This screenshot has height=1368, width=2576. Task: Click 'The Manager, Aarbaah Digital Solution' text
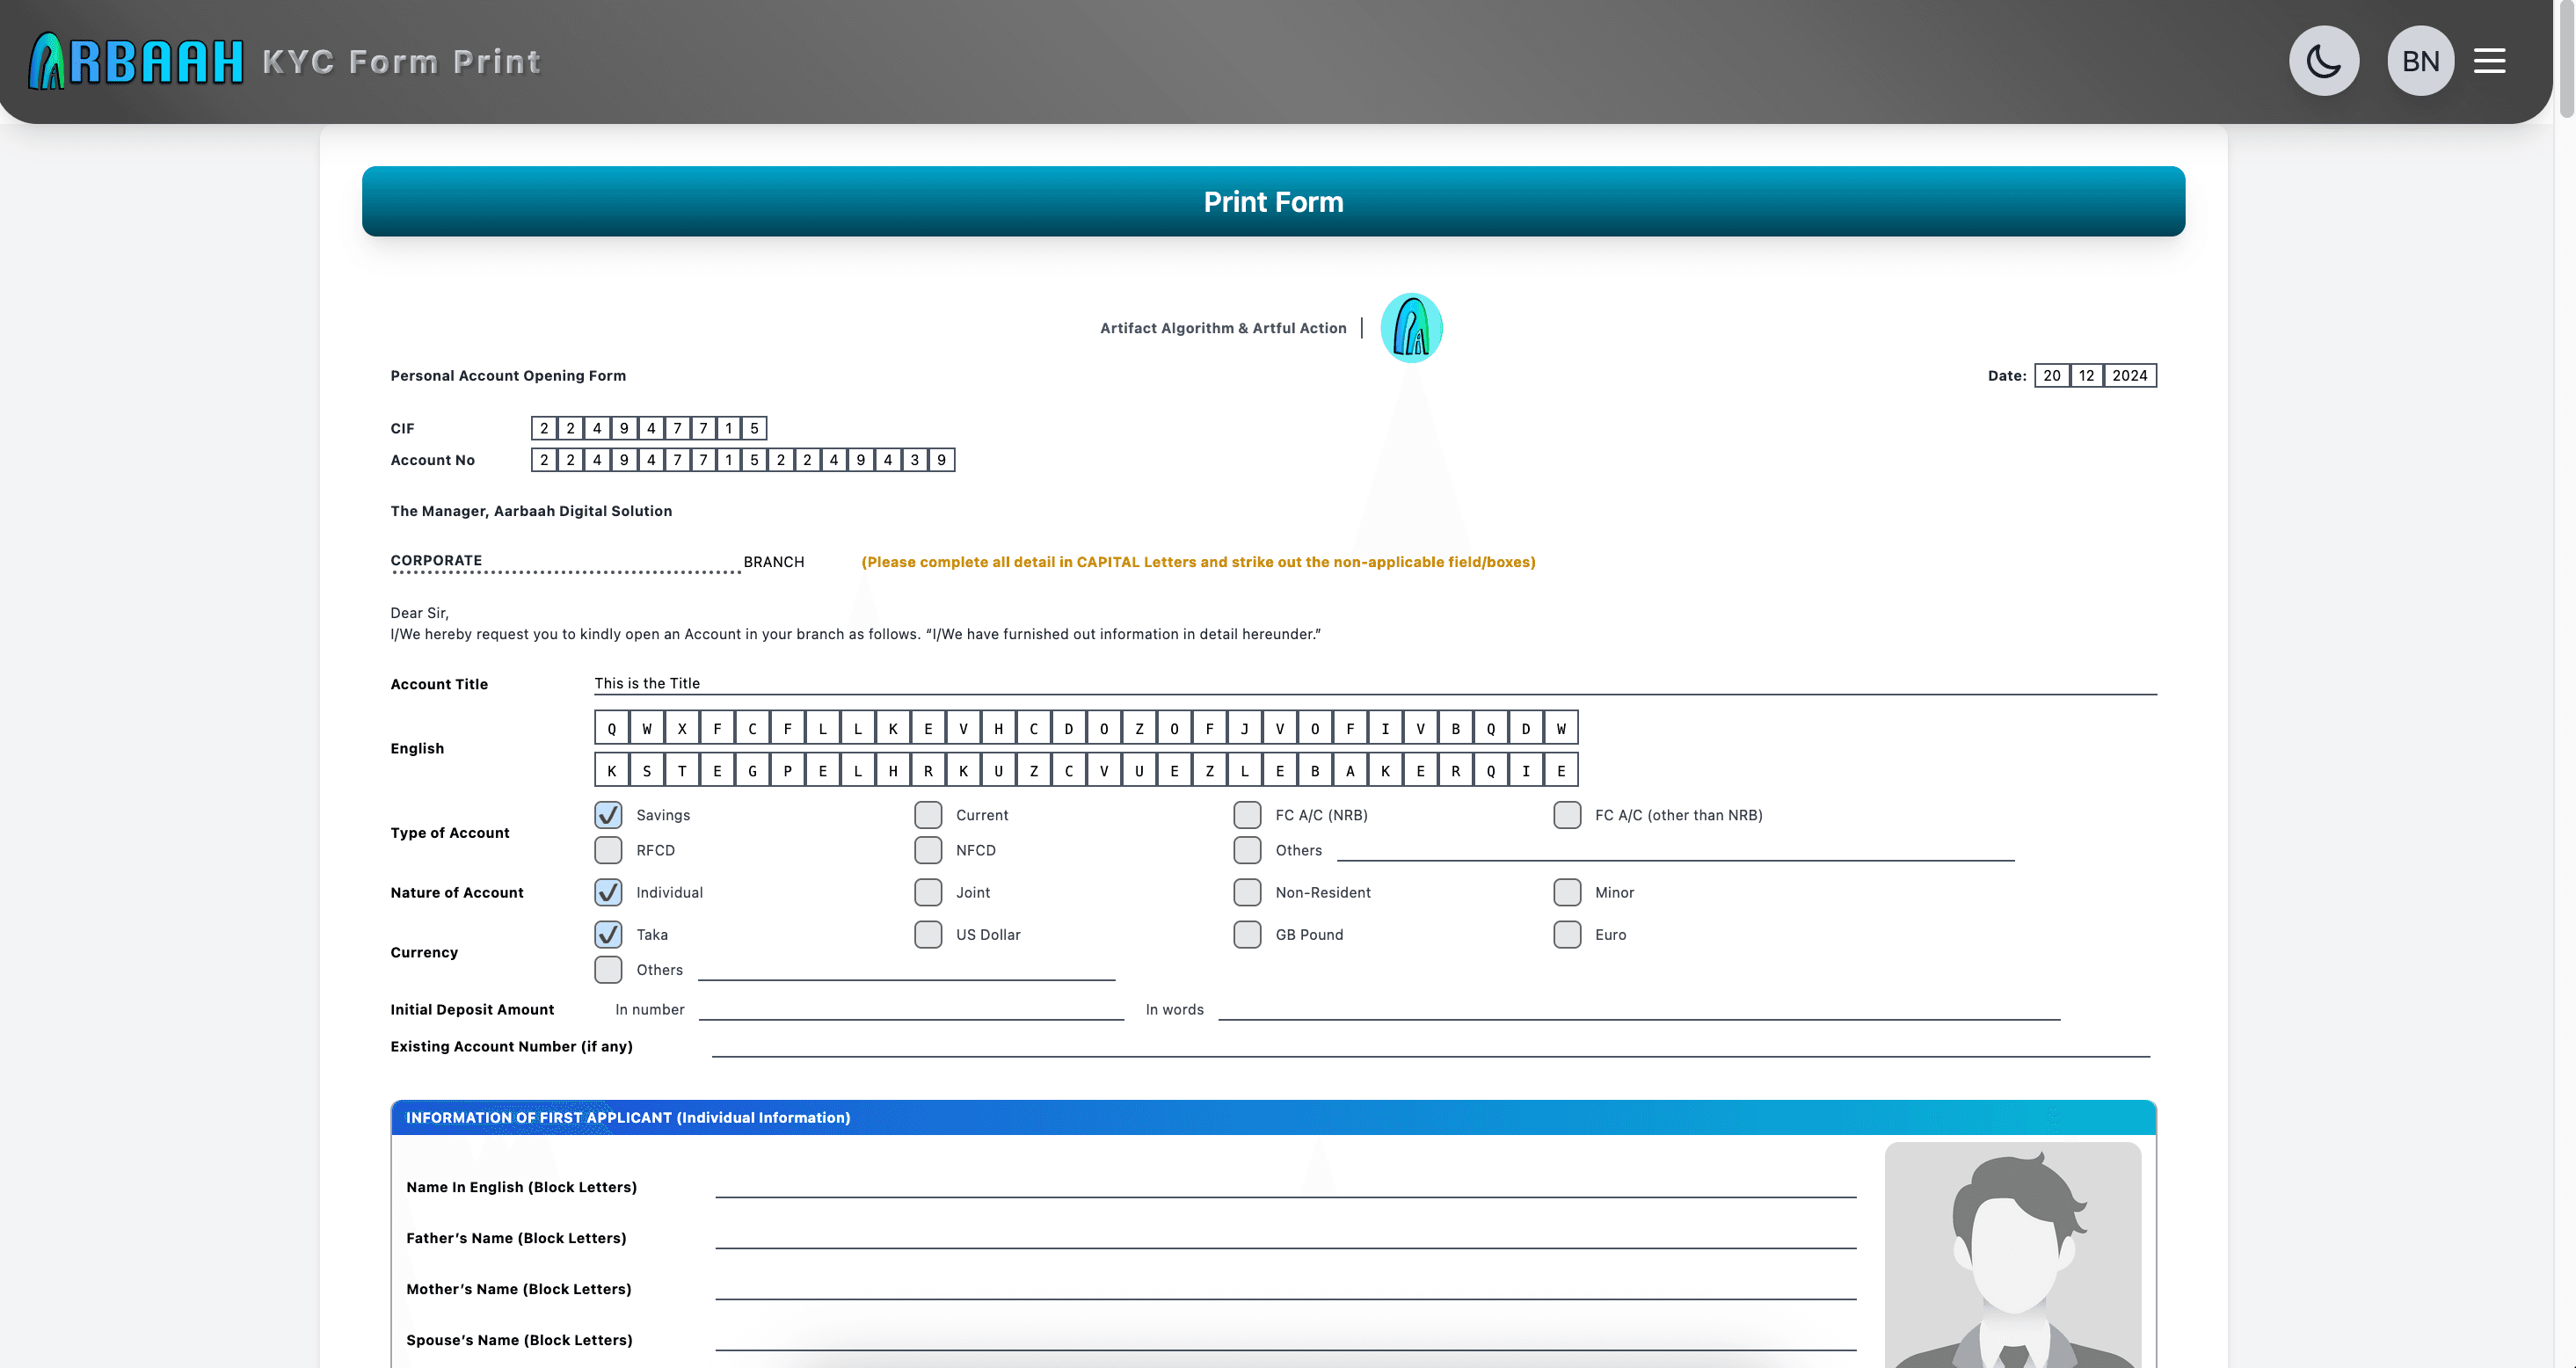[531, 511]
